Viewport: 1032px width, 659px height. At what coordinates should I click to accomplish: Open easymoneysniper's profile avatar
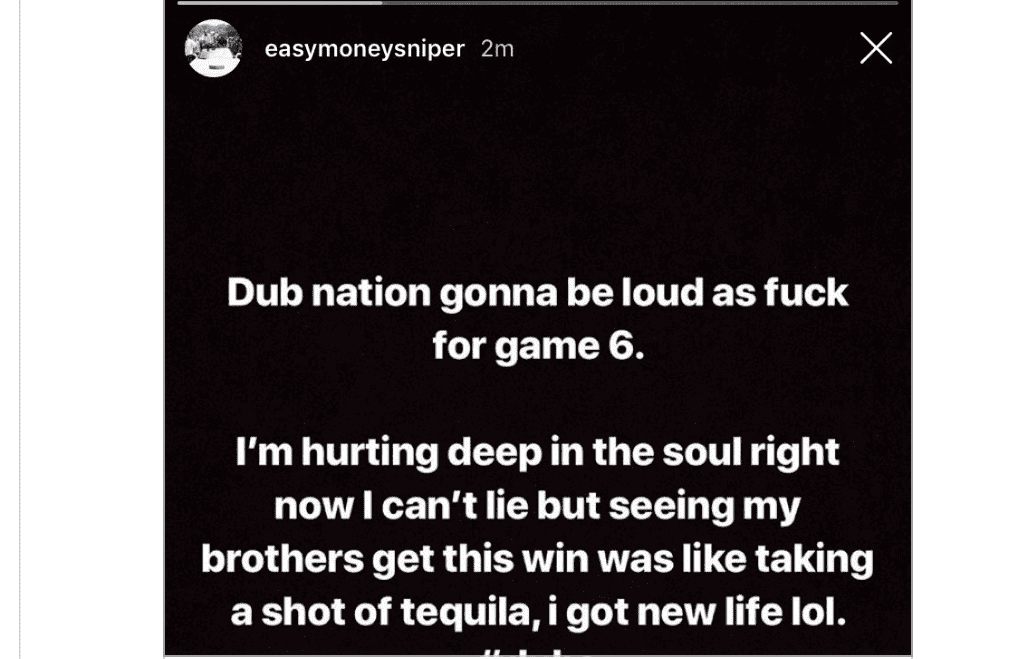(213, 48)
